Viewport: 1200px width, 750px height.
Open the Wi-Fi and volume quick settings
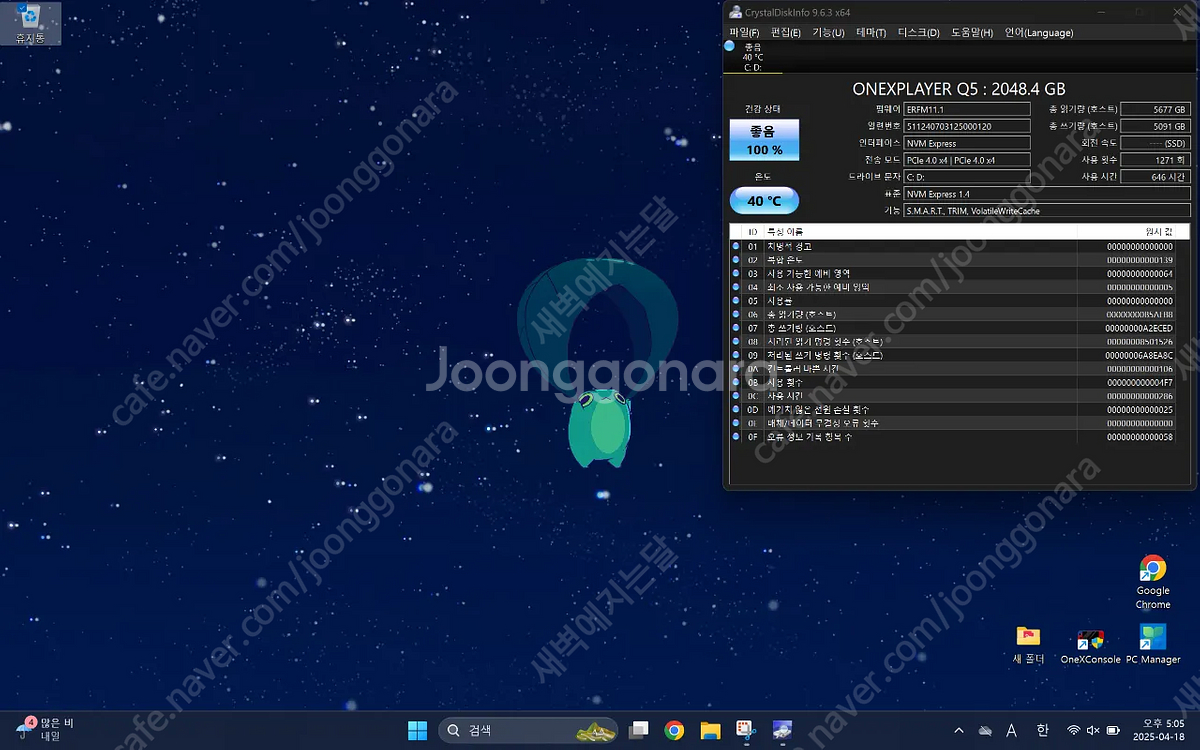click(x=1094, y=731)
